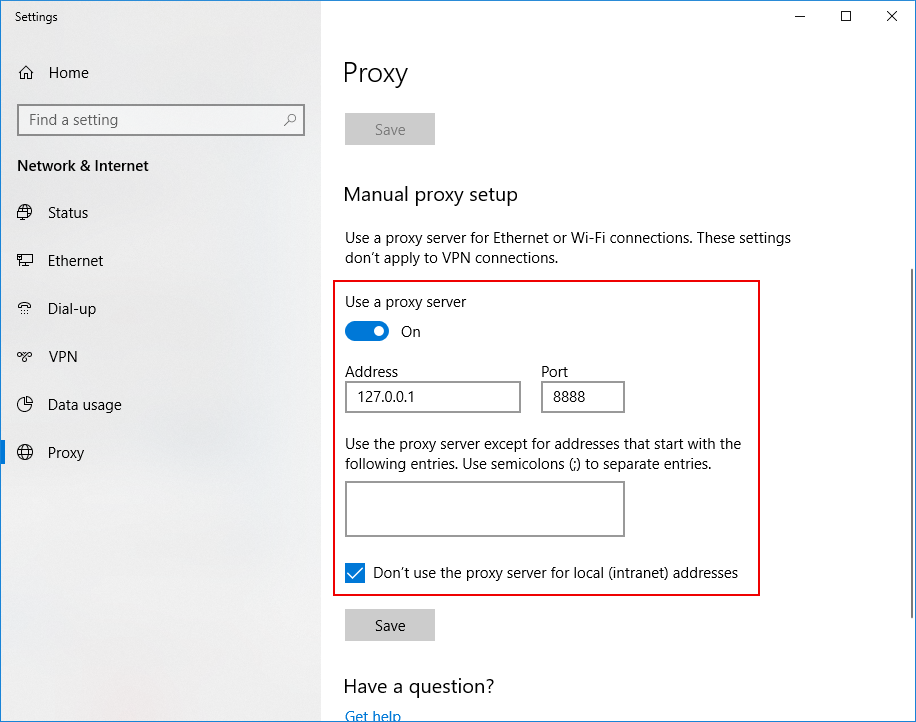The image size is (916, 722).
Task: Click the Home icon in sidebar
Action: [x=26, y=73]
